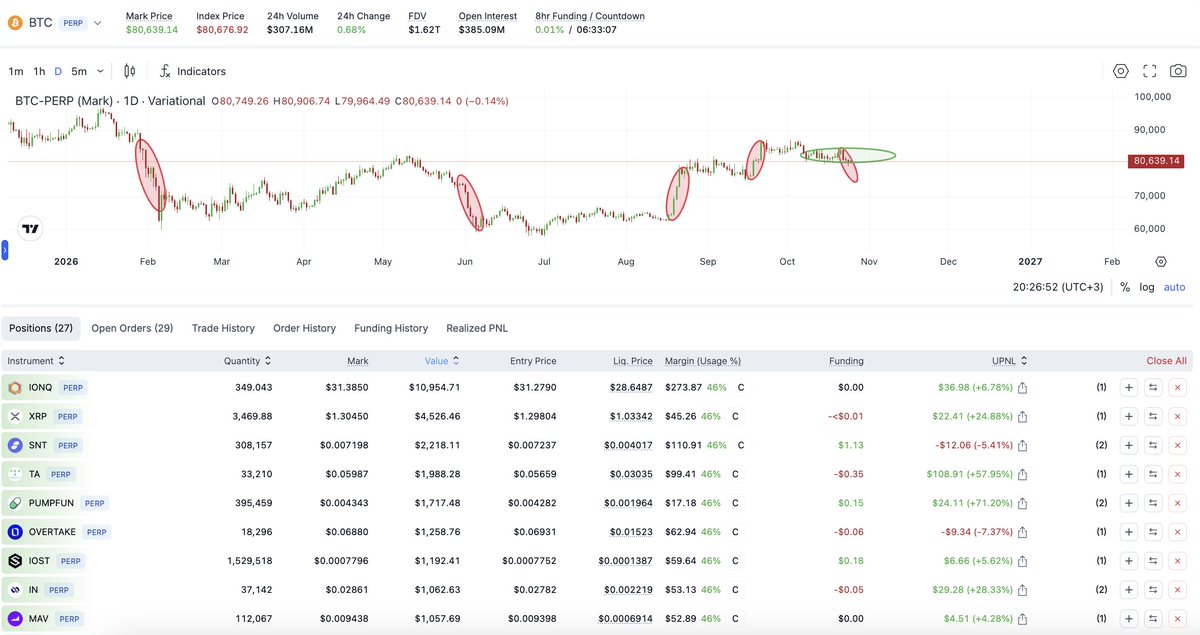
Task: Close the PUMPFUN position with the X
Action: pyautogui.click(x=1178, y=503)
